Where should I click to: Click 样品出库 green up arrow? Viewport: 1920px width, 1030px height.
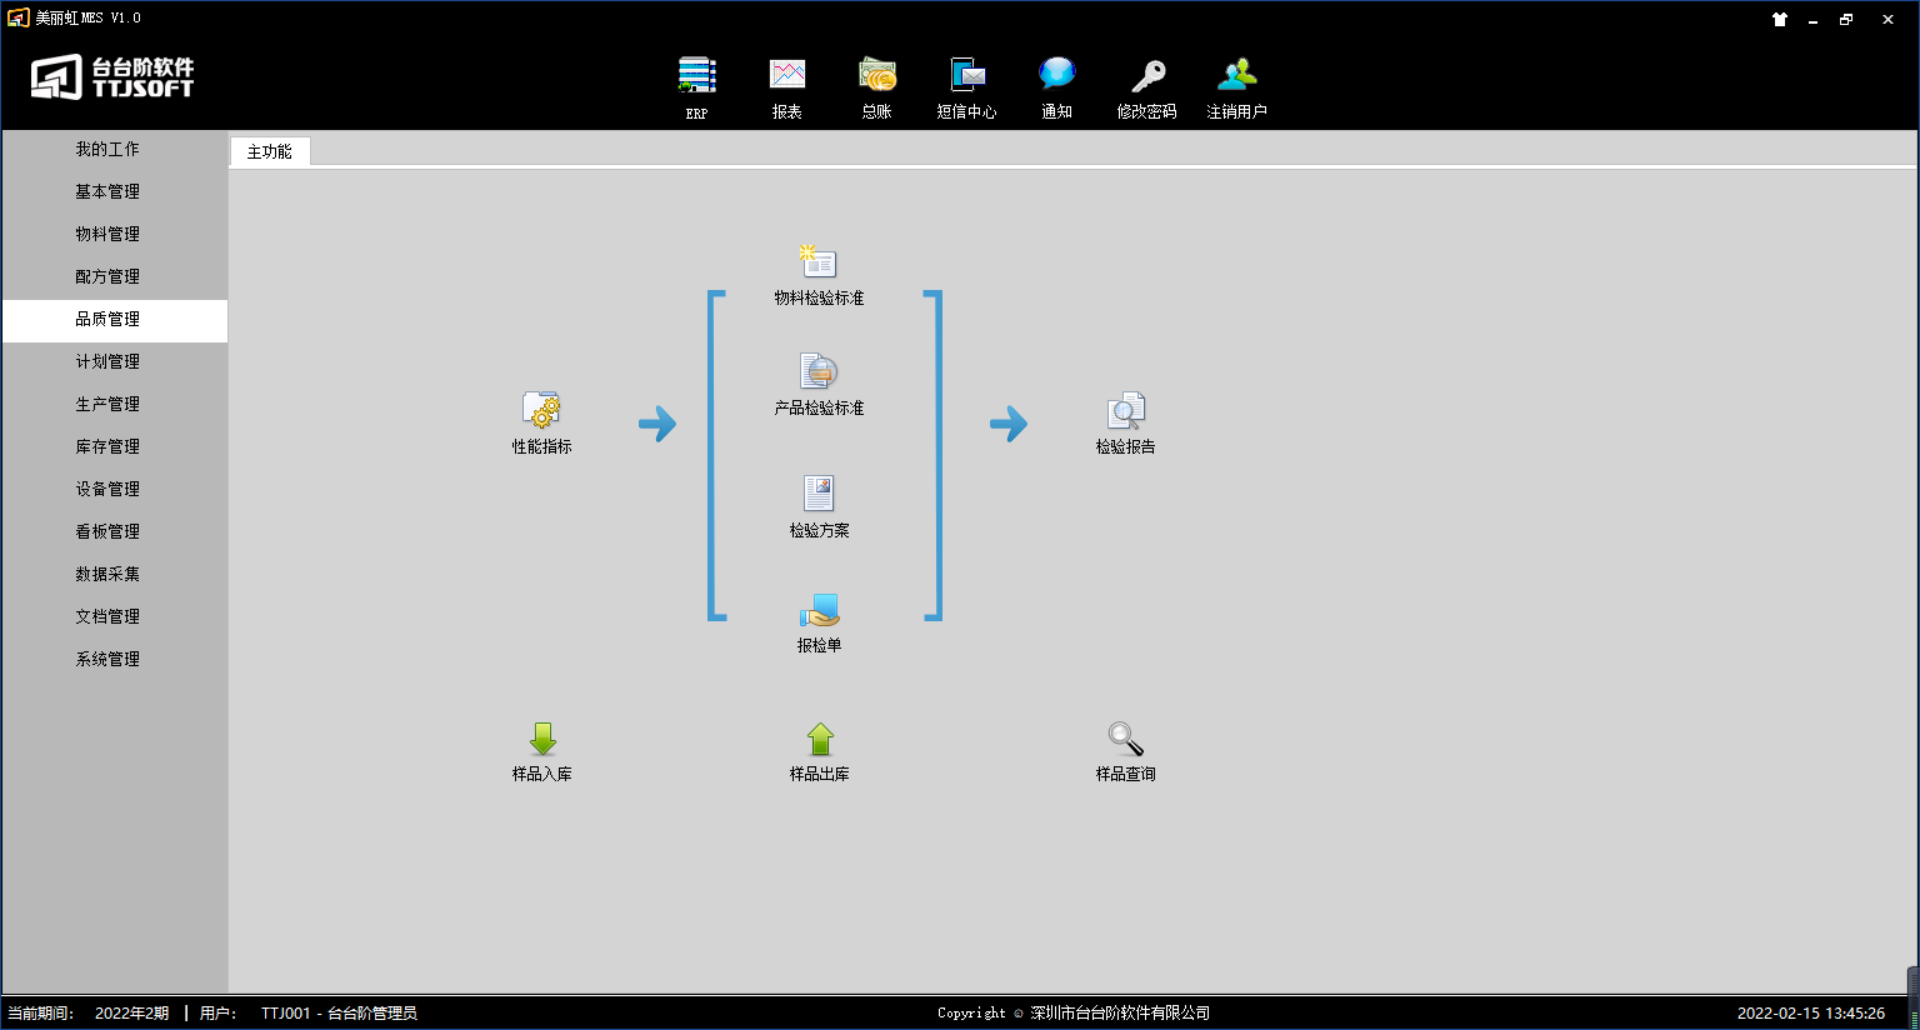pos(820,740)
